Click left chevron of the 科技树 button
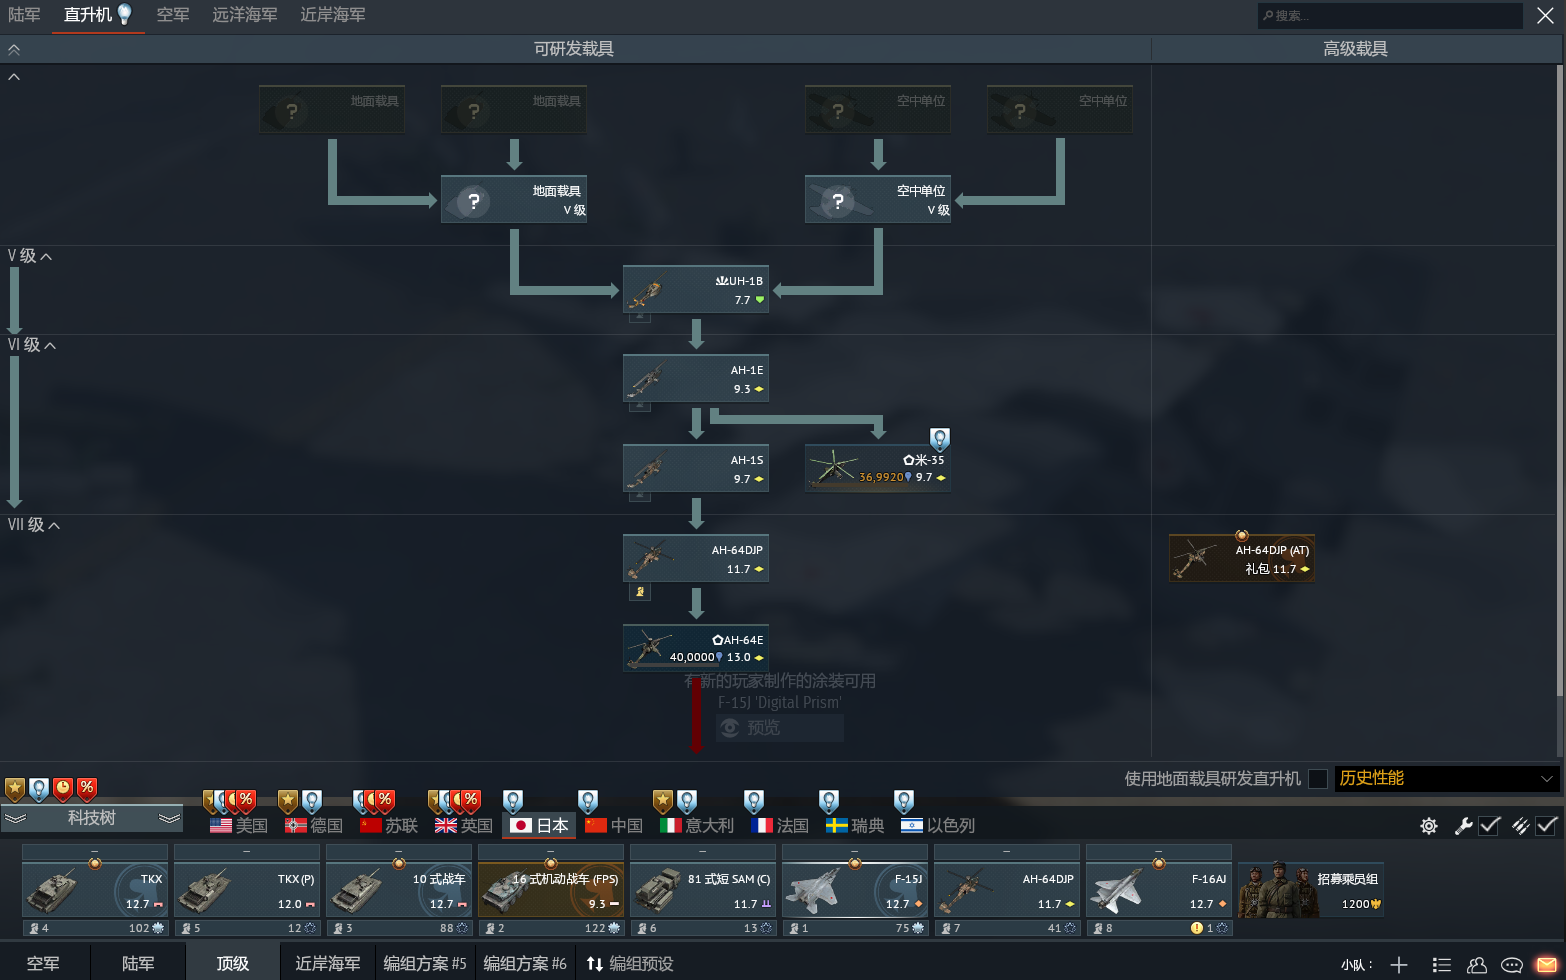1566x980 pixels. coord(15,818)
